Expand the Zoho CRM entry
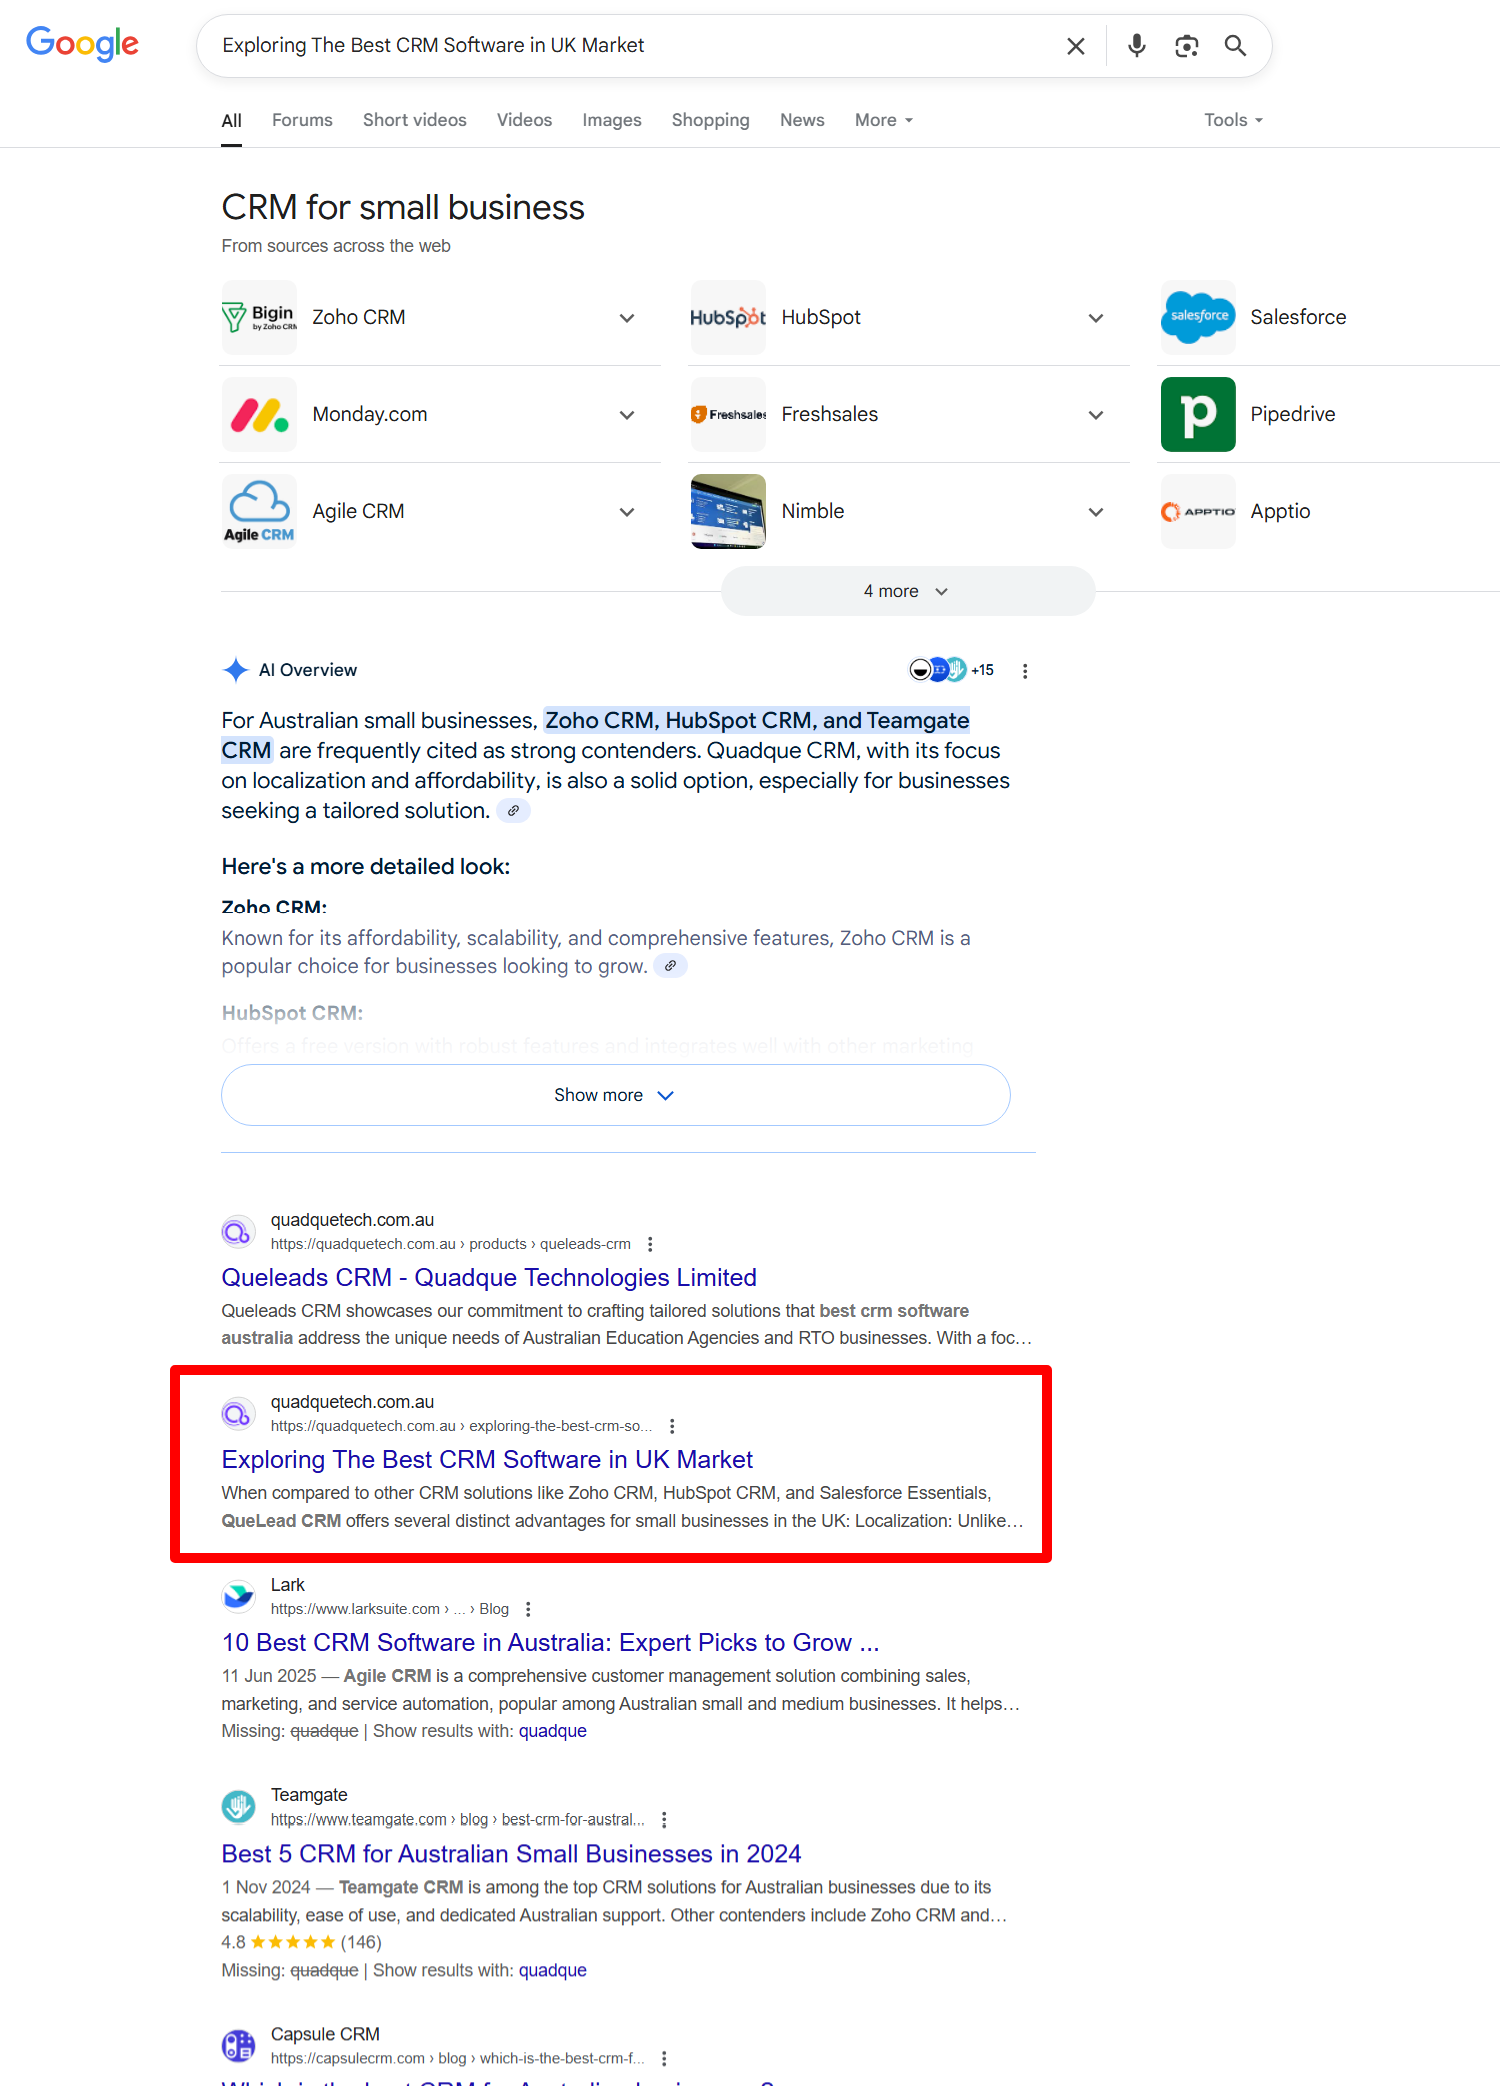Screen dimensions: 1500x2086 click(x=627, y=318)
